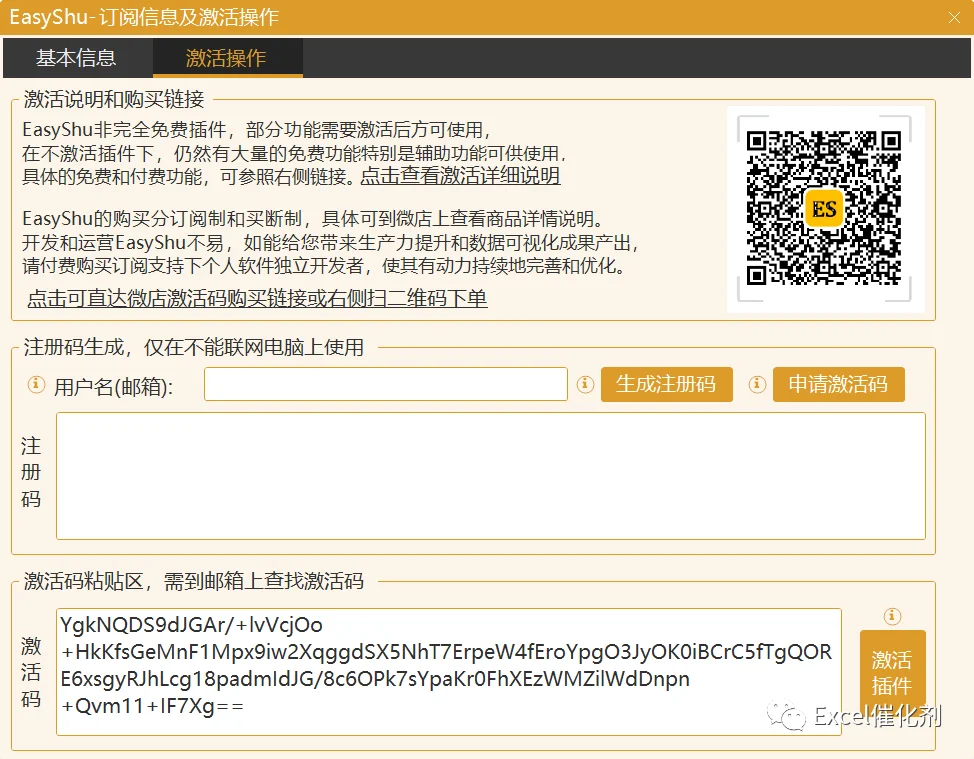
Task: Open the 点击查看激活详细说明 link
Action: [460, 176]
